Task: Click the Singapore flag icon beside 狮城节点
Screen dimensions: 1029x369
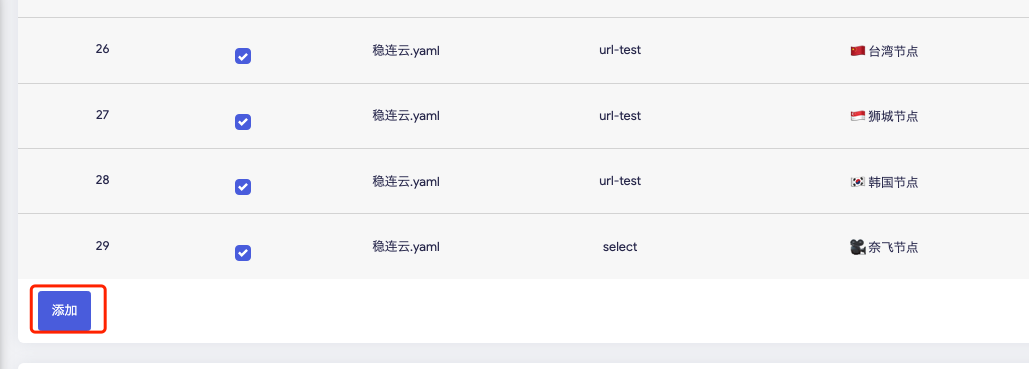Action: point(857,116)
